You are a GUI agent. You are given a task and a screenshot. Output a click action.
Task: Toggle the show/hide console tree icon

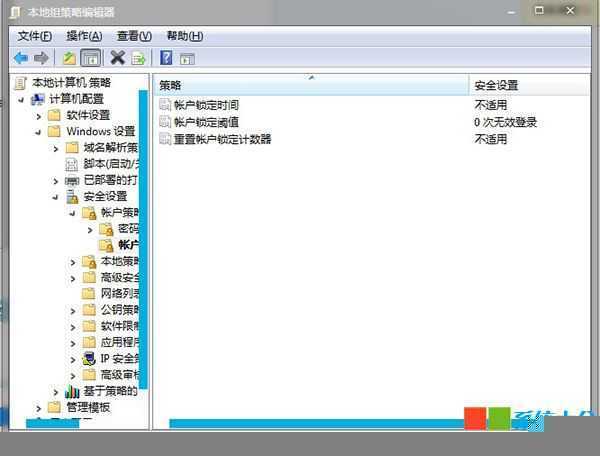[x=91, y=58]
